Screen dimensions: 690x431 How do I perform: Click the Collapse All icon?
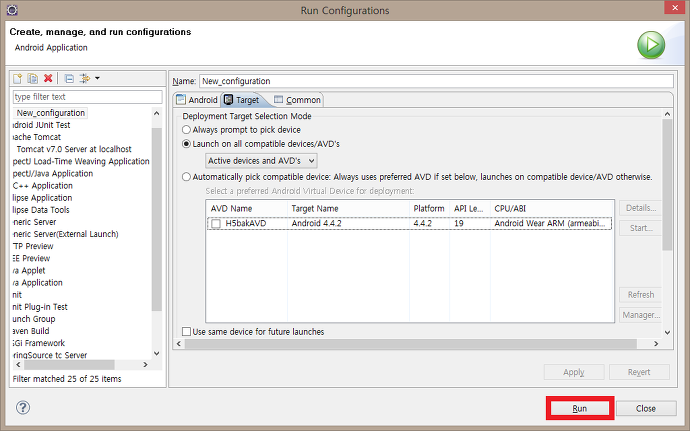69,78
